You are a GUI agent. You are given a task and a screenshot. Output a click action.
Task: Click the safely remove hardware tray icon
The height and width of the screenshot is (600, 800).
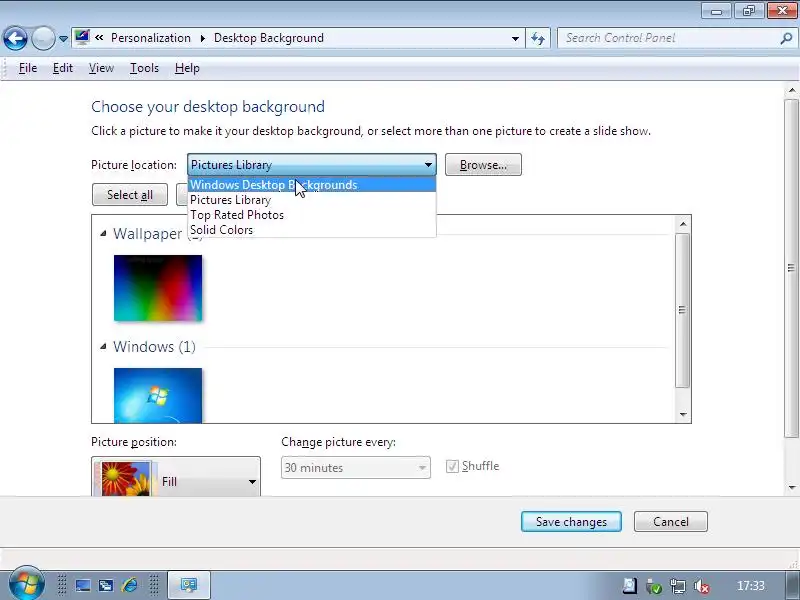(654, 587)
